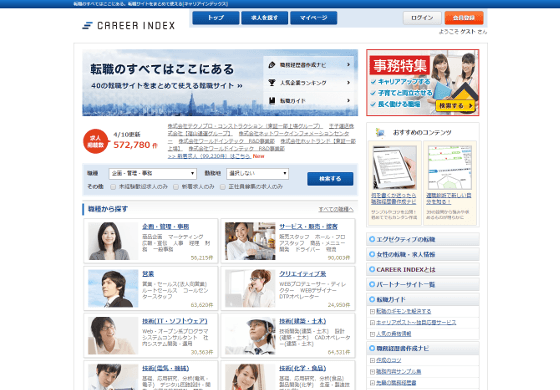The width and height of the screenshot is (560, 390).
Task: Click the 営業 businessman photo
Action: tap(113, 289)
